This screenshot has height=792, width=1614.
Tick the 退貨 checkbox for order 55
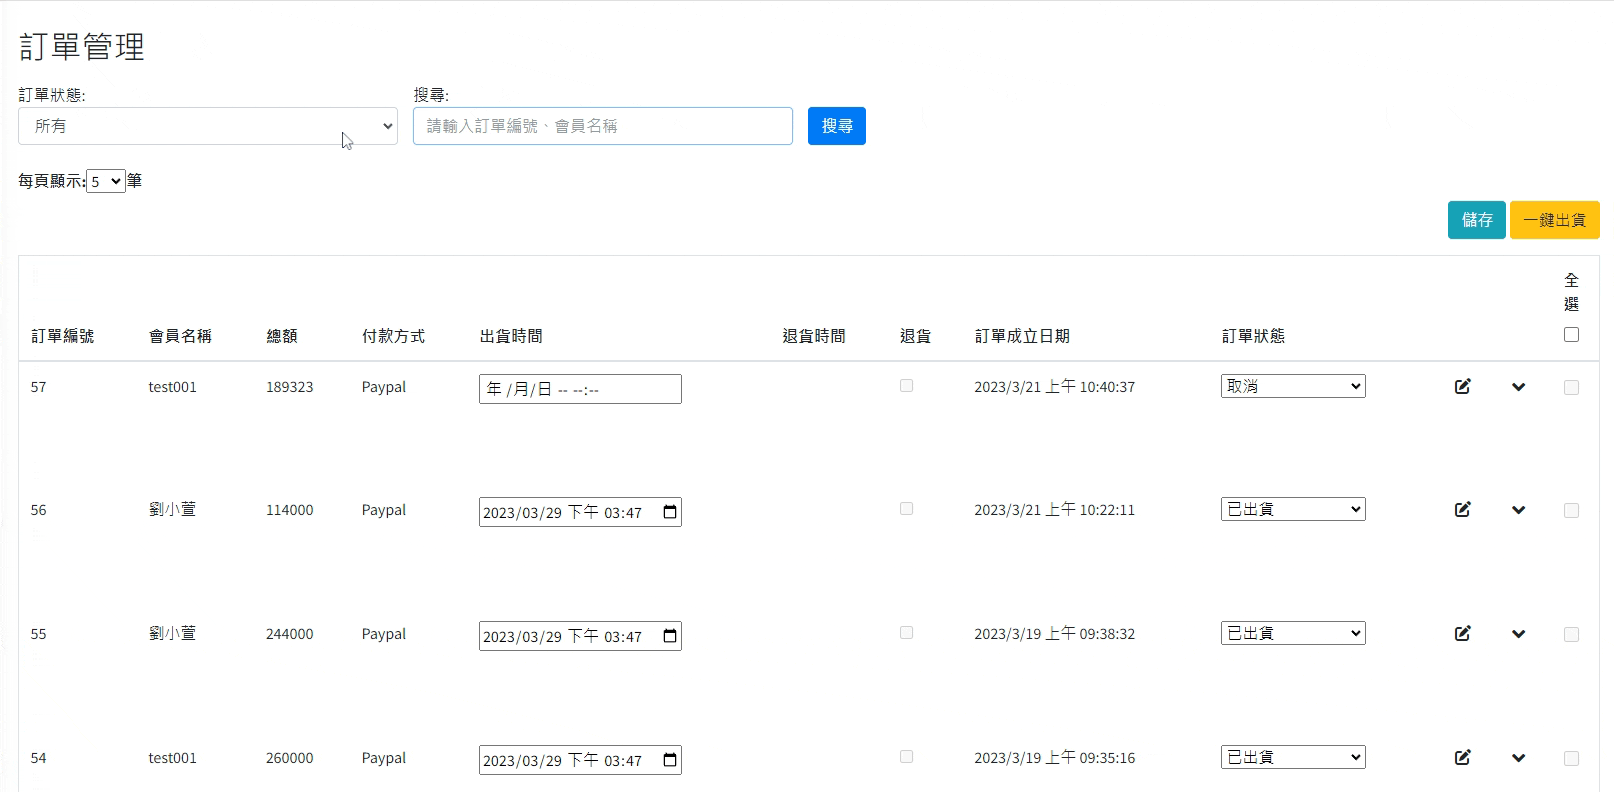[906, 632]
